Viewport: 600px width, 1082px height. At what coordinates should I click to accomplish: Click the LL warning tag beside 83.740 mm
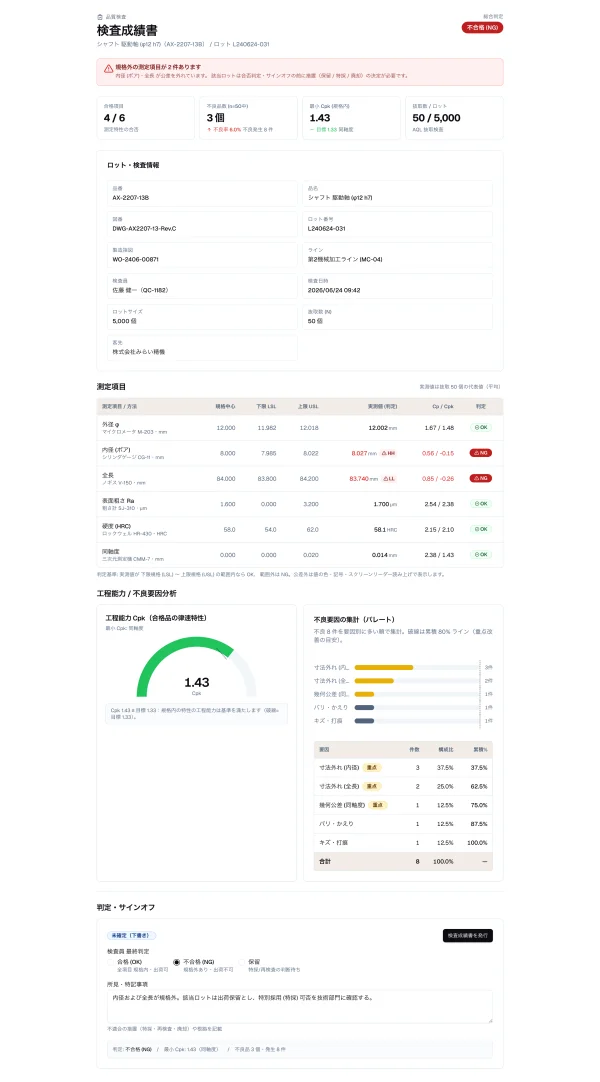click(388, 478)
